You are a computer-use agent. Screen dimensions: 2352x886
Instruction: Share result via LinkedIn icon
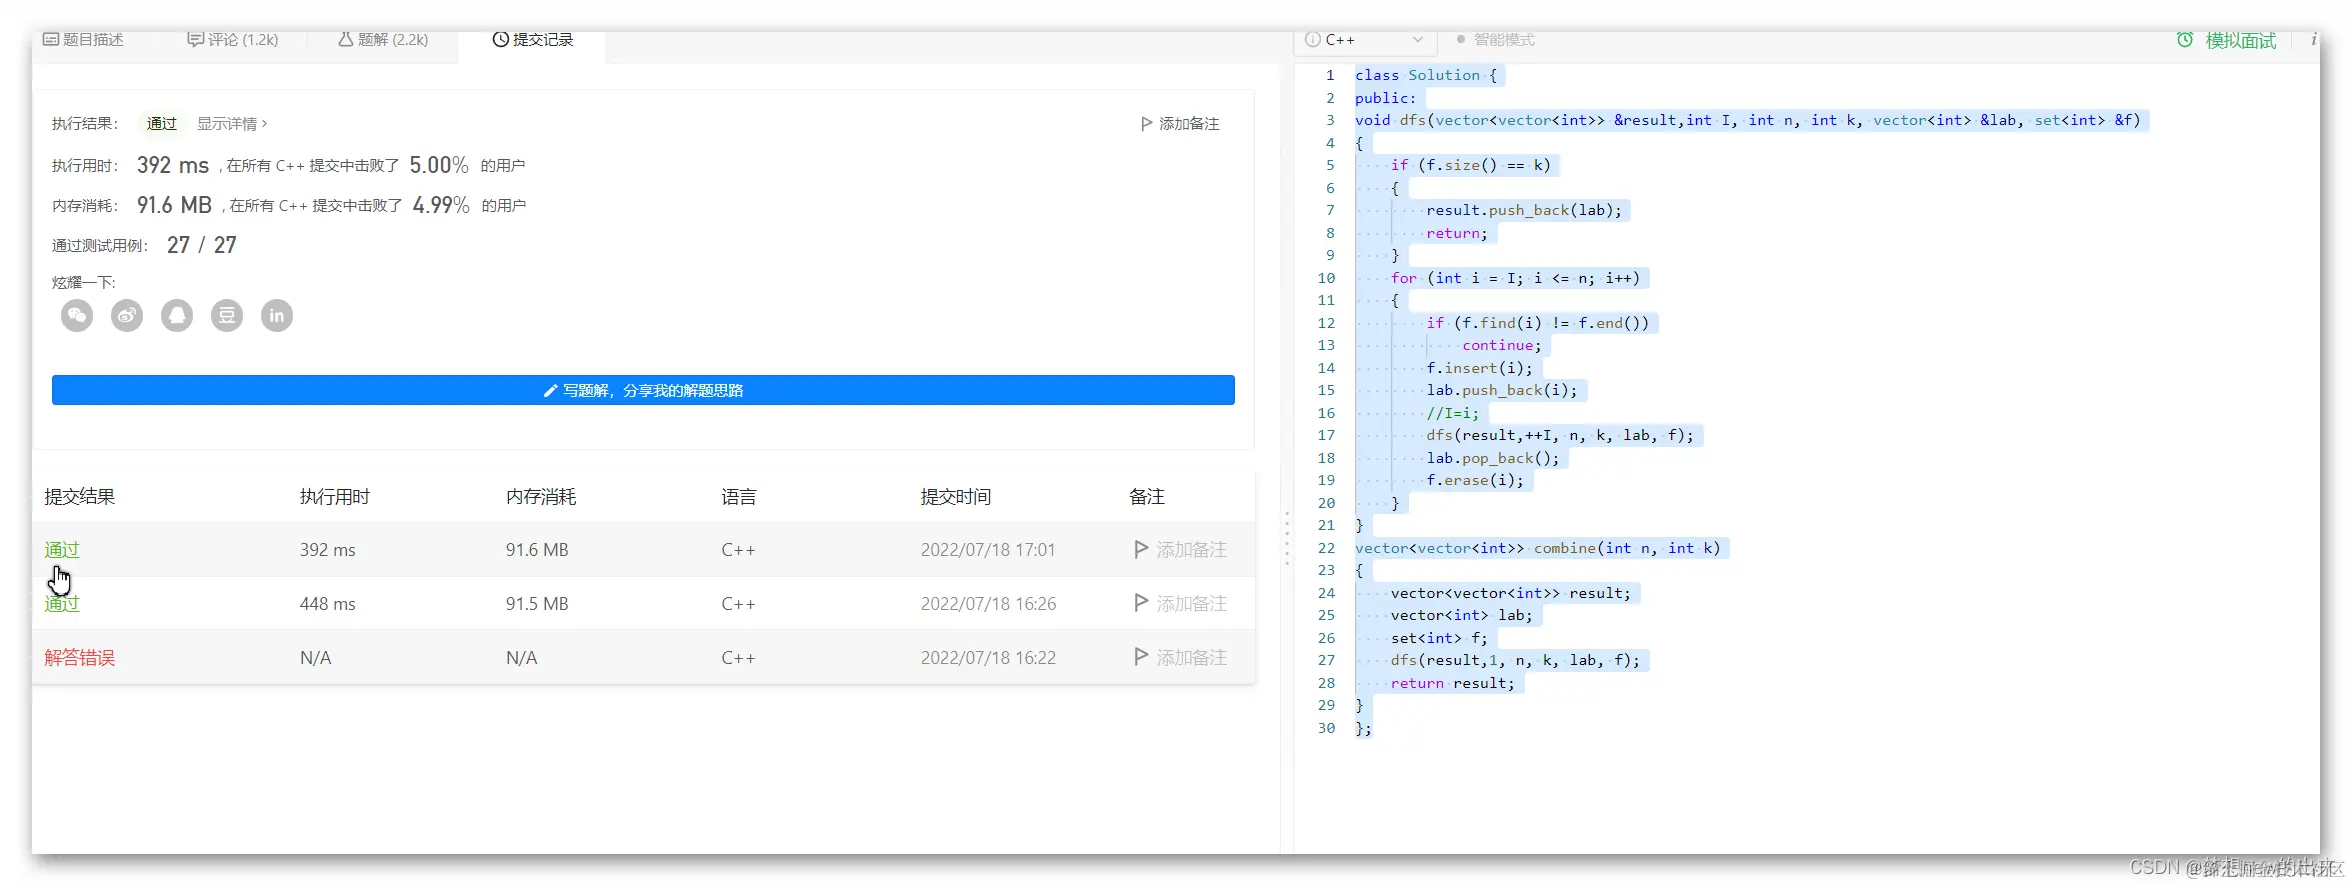[277, 316]
